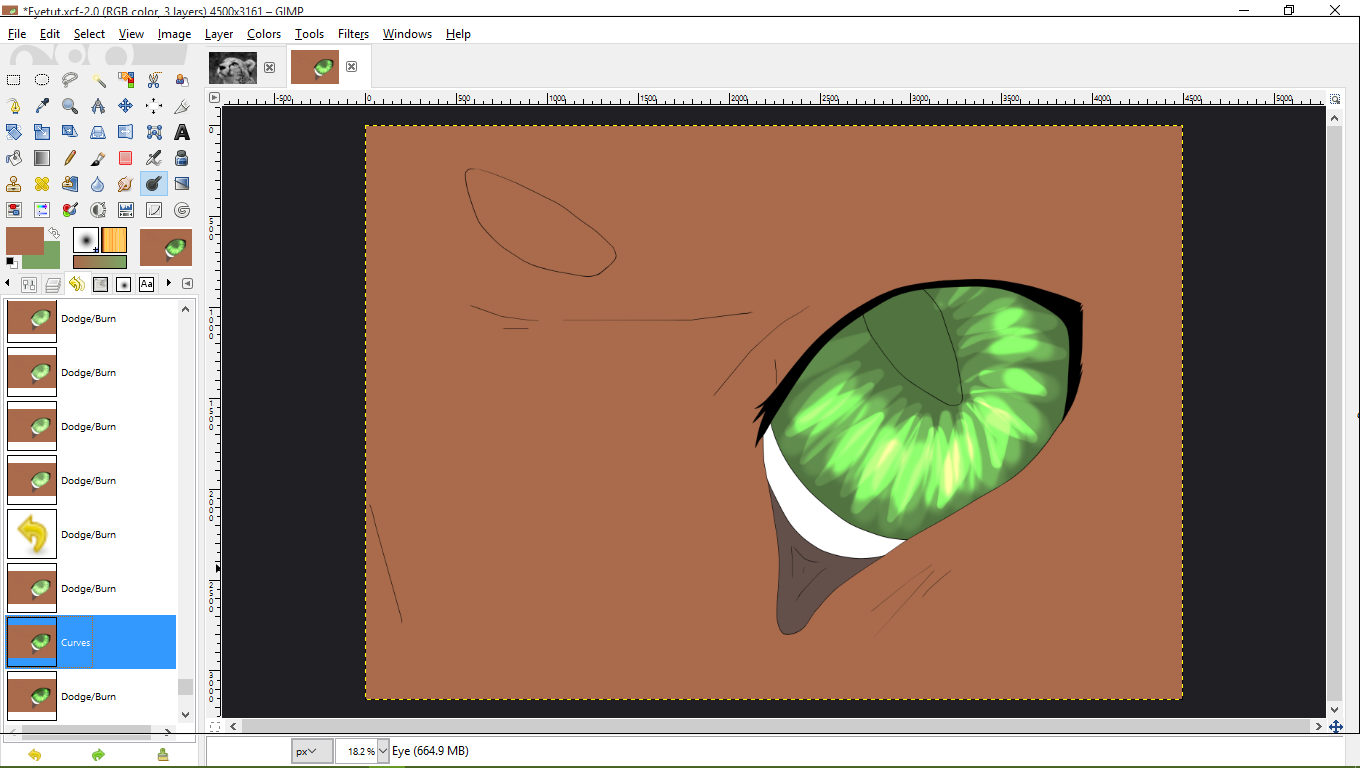
Task: Select the Smudge finger tool
Action: [x=126, y=184]
